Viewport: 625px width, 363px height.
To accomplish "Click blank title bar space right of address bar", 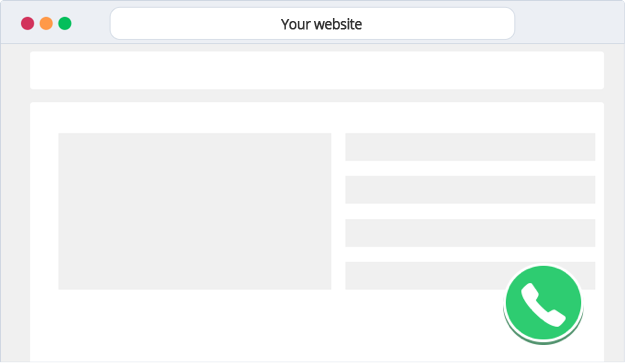I will coord(569,24).
